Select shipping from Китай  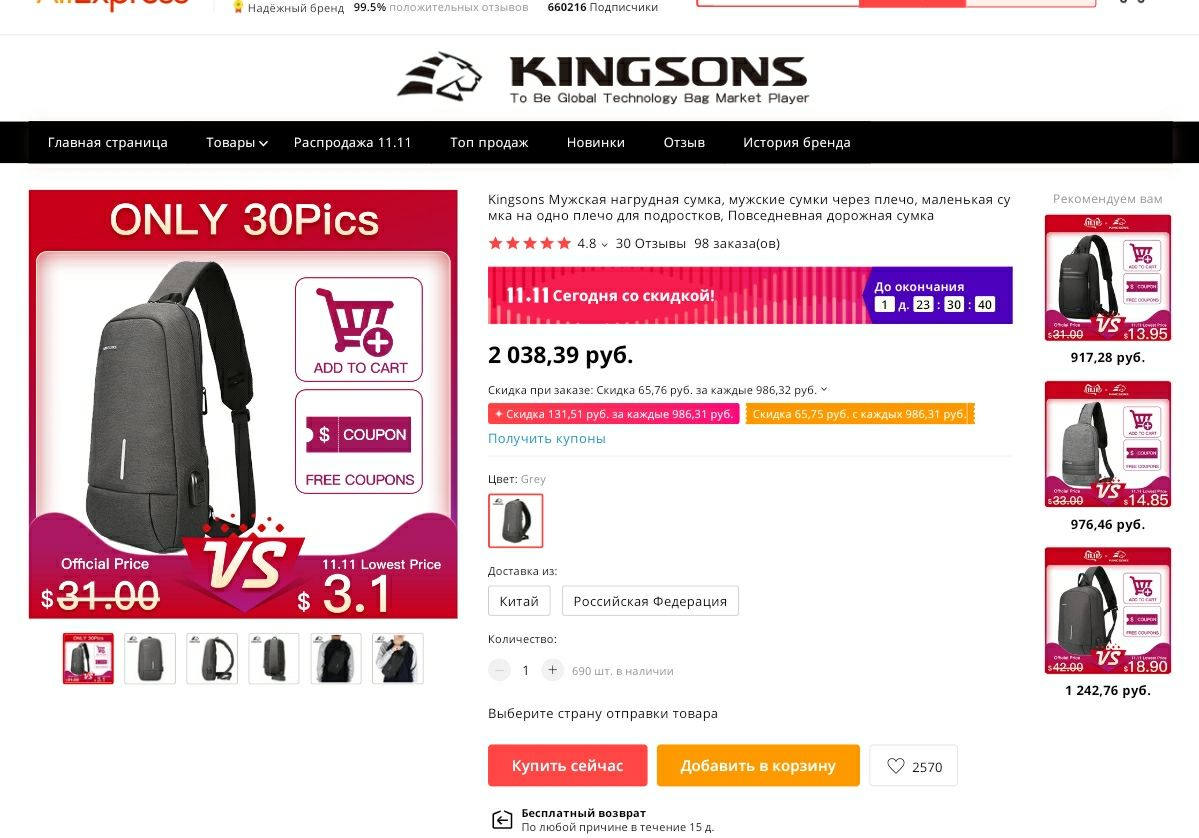click(518, 601)
